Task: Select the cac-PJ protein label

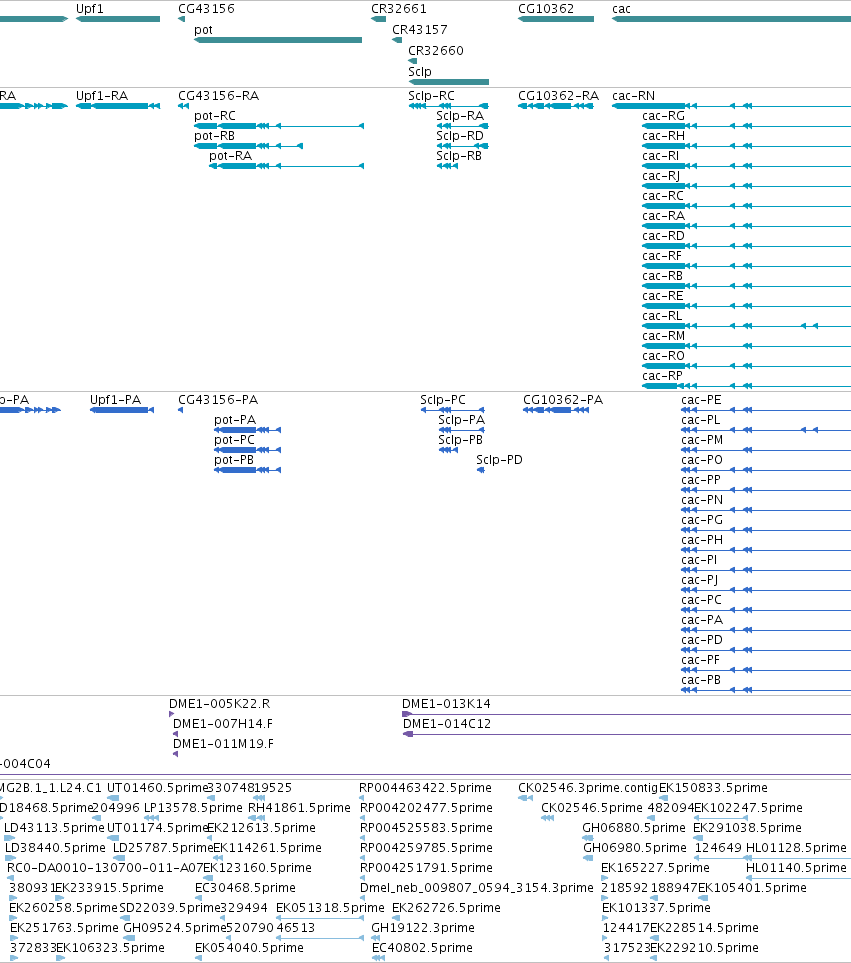Action: (700, 580)
